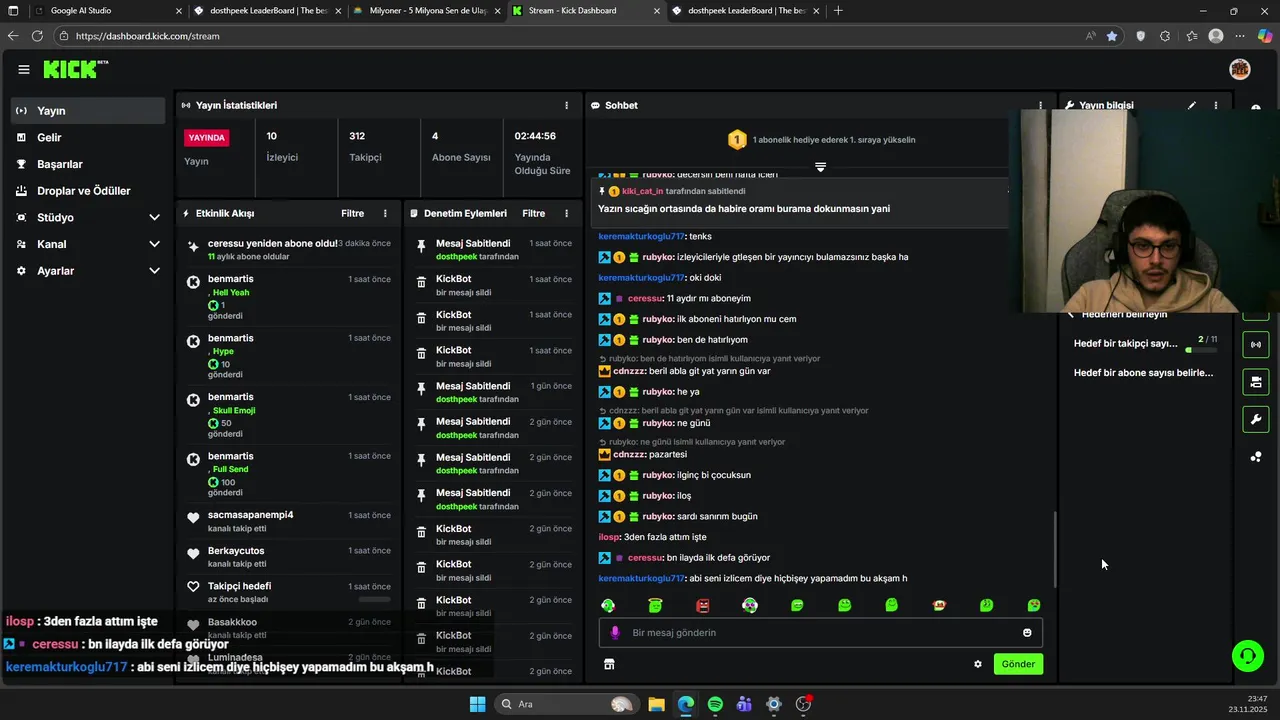Expand the Kanal sidebar section
The height and width of the screenshot is (720, 1280).
154,244
